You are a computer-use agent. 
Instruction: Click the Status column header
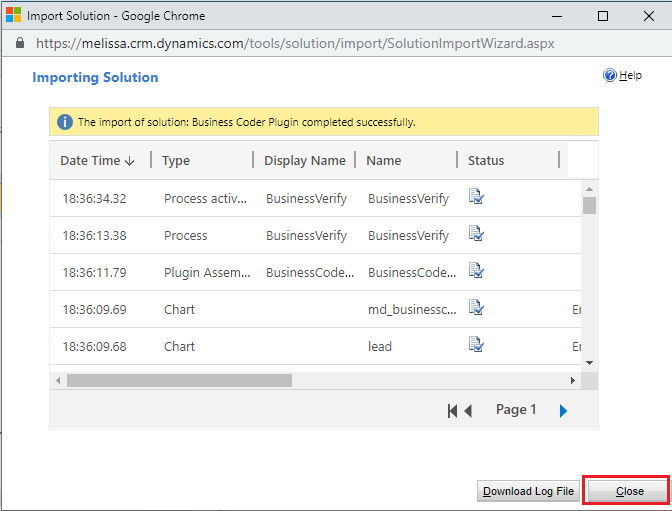click(x=486, y=160)
